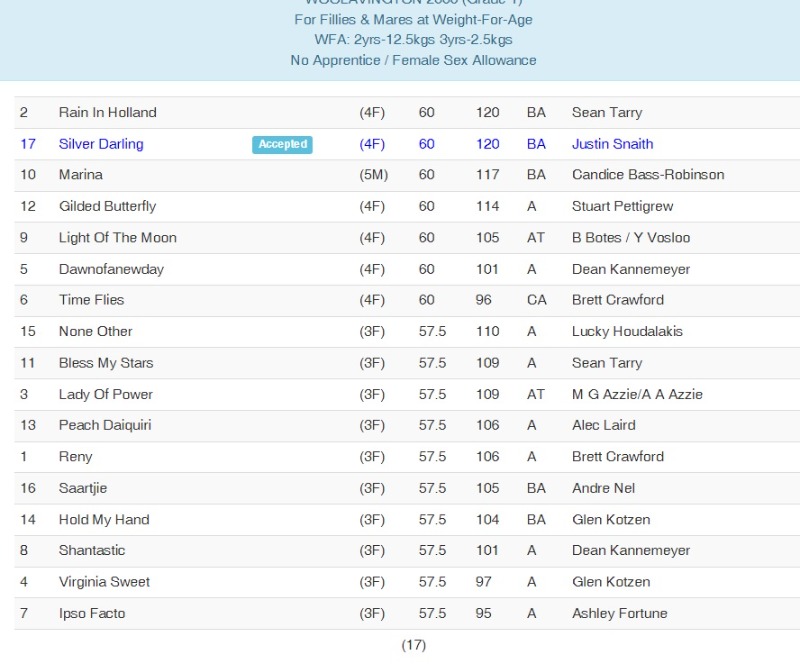Open the Bless My Stars entry
Viewport: 800px width, 671px height.
[x=106, y=363]
